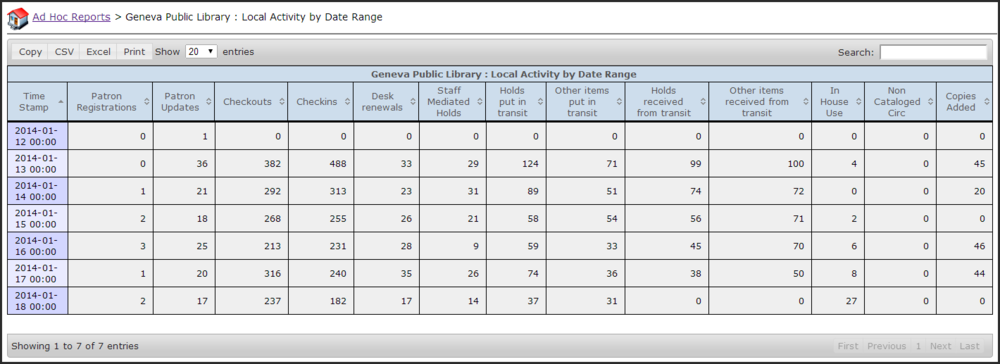Viewport: 1000px width, 364px height.
Task: Open the Show entries dropdown
Action: pos(202,52)
